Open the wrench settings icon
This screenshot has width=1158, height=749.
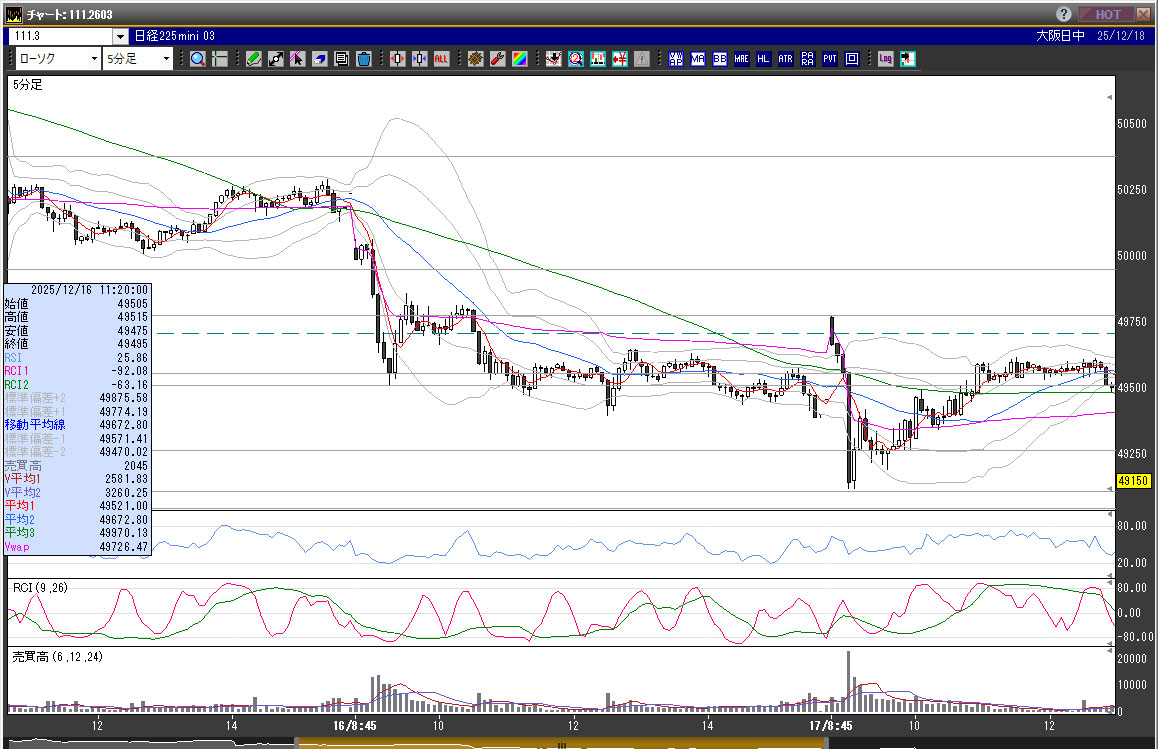click(497, 59)
